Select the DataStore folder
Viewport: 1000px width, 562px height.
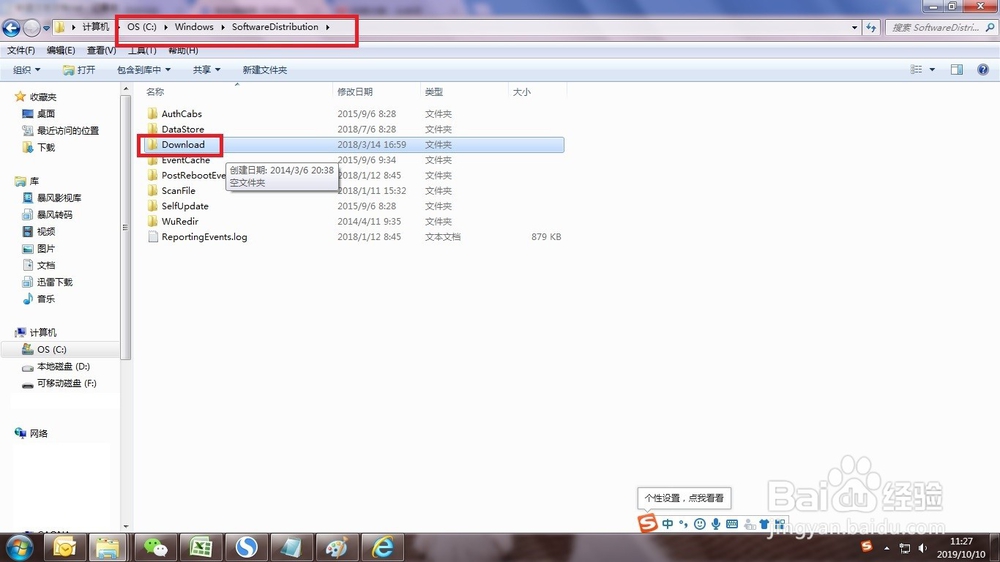pos(182,129)
